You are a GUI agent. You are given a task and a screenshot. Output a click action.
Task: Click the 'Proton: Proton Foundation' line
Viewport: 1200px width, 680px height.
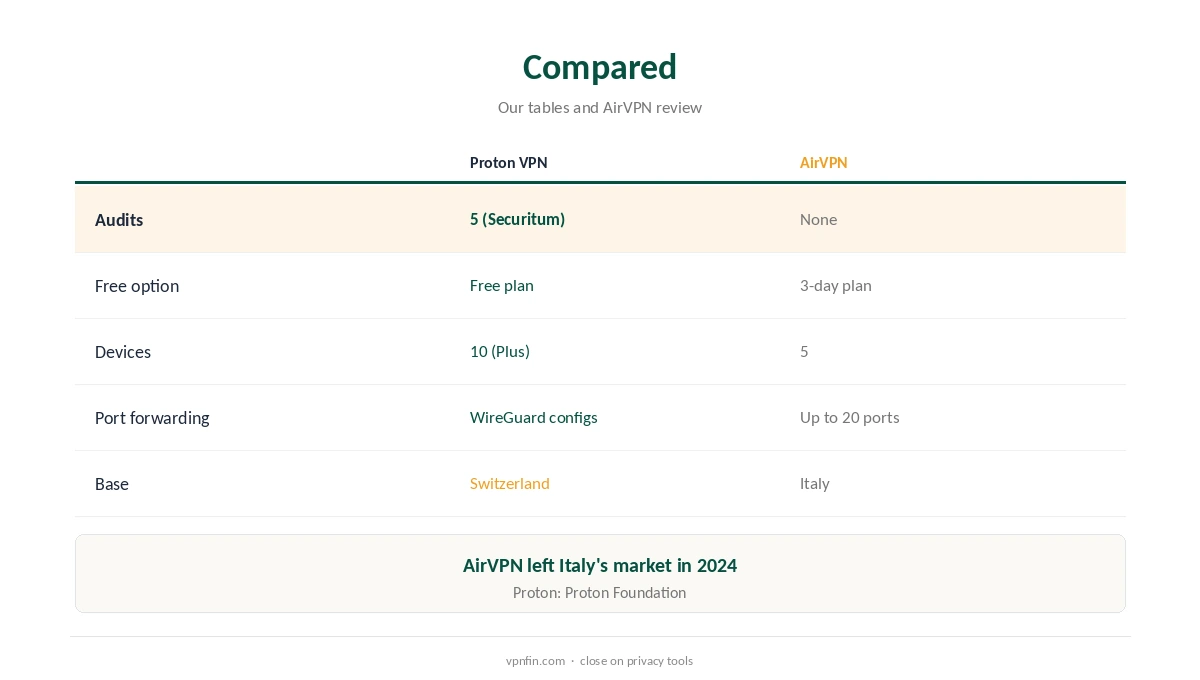pyautogui.click(x=600, y=592)
